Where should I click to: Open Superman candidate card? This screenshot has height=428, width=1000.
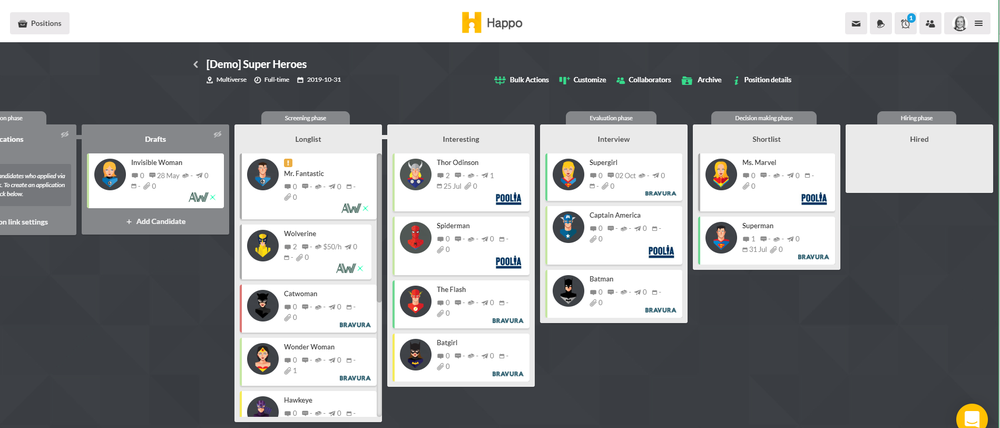point(767,240)
